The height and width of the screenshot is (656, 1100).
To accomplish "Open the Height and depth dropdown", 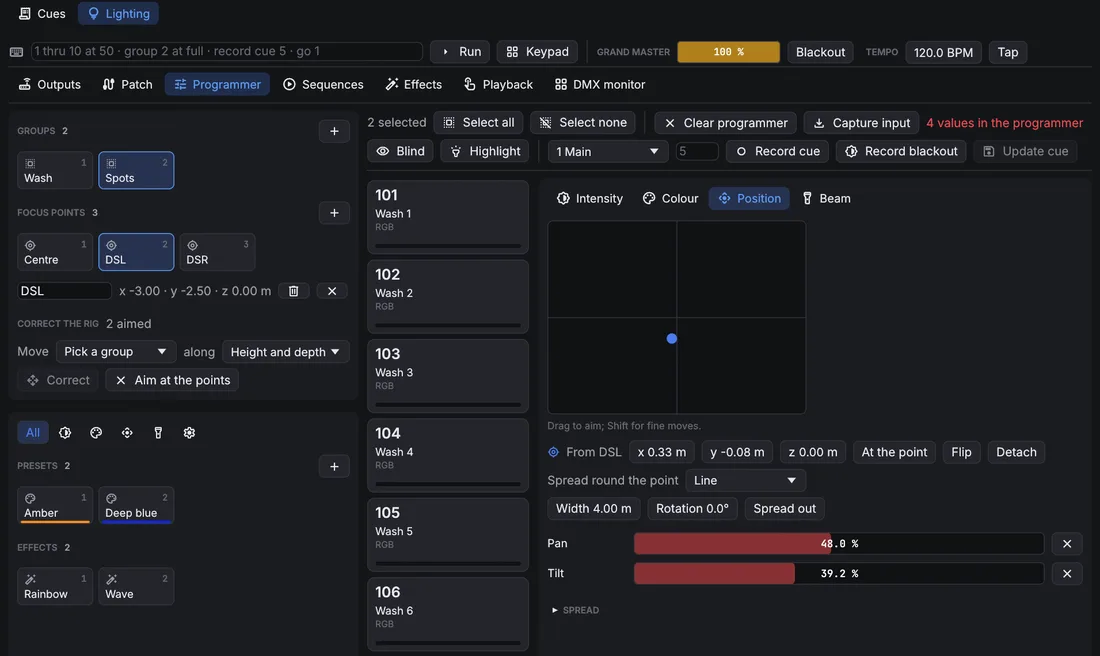I will 286,352.
